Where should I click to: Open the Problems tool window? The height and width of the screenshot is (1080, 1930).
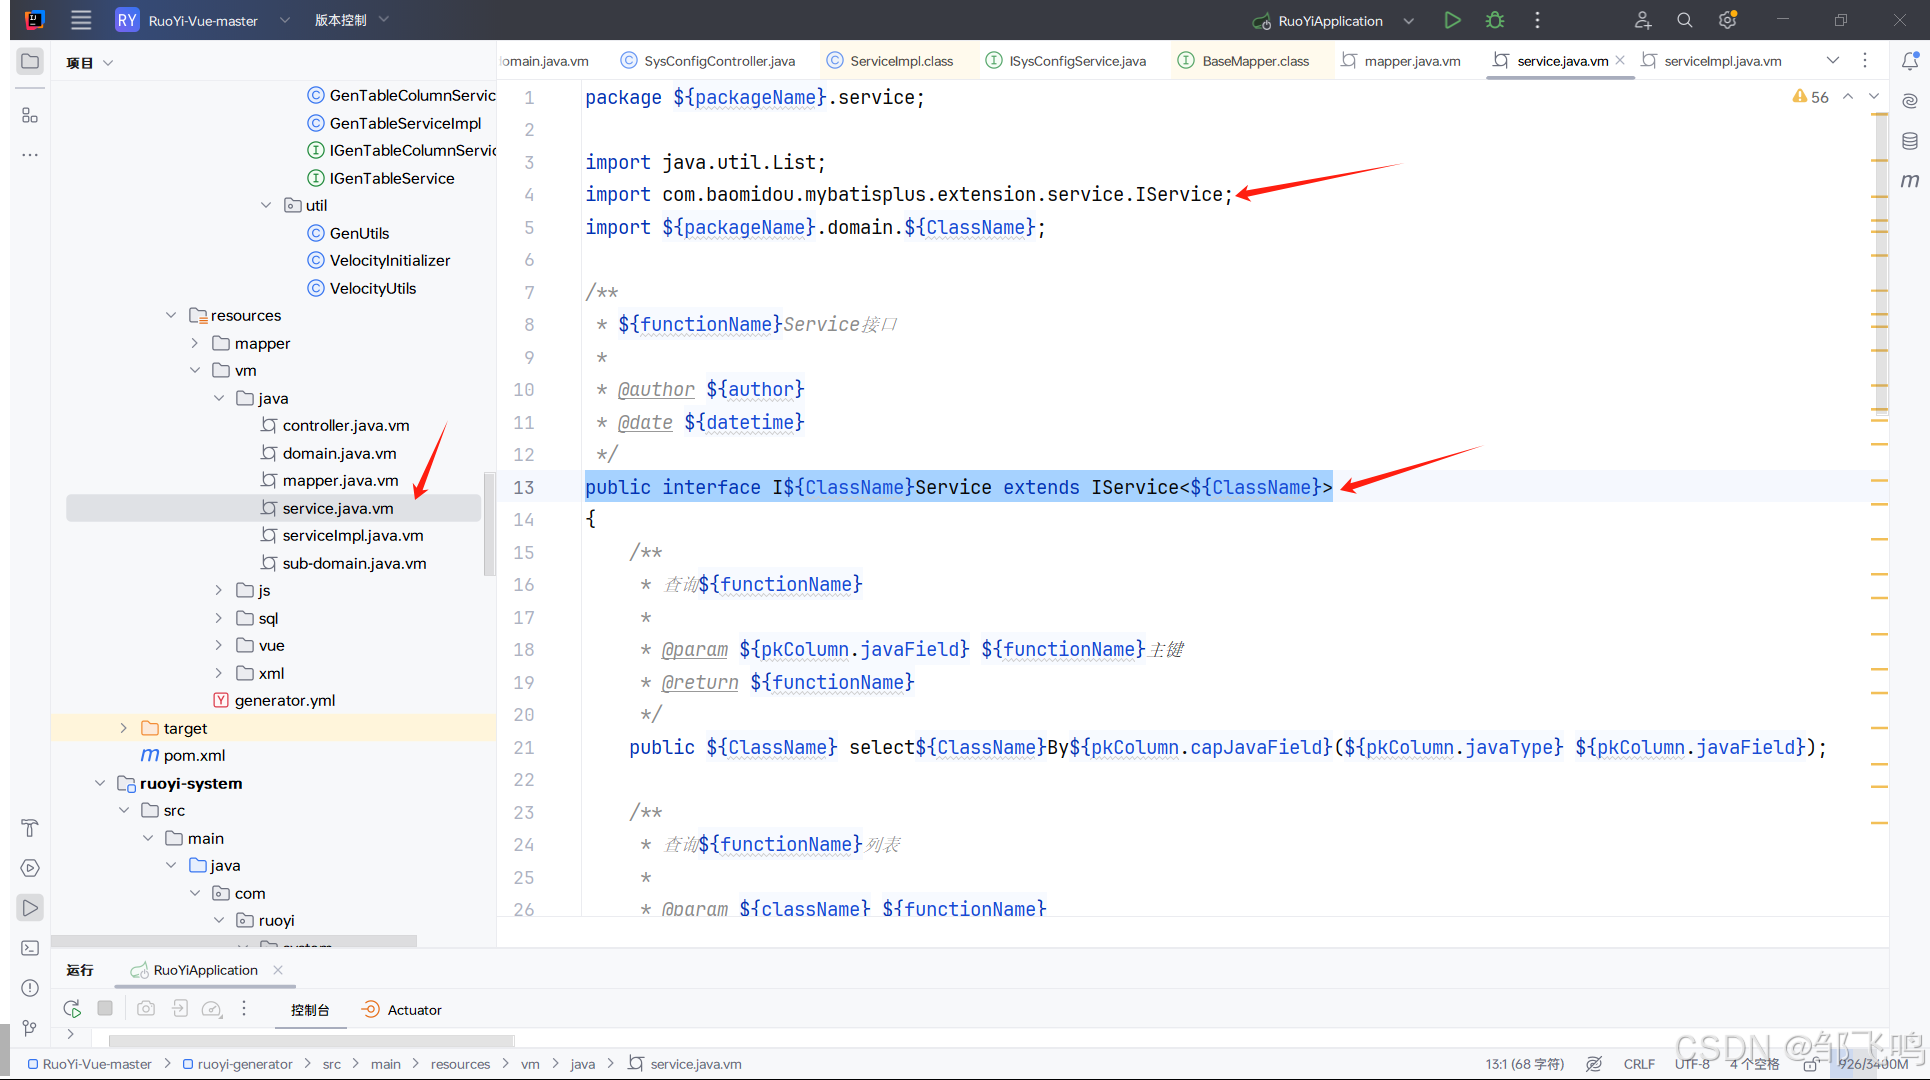click(x=30, y=988)
